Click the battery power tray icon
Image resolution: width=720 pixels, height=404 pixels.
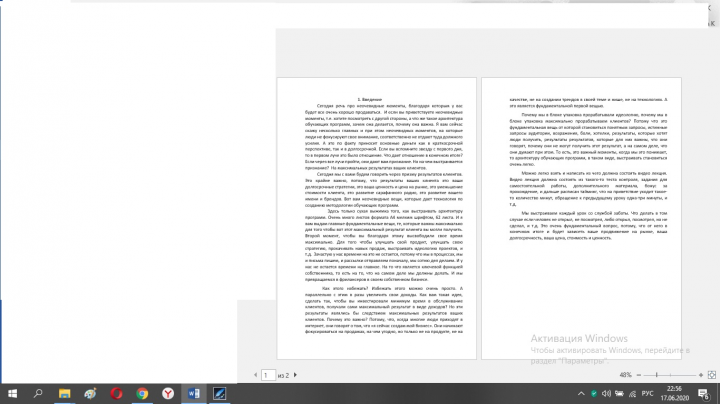[x=619, y=393]
